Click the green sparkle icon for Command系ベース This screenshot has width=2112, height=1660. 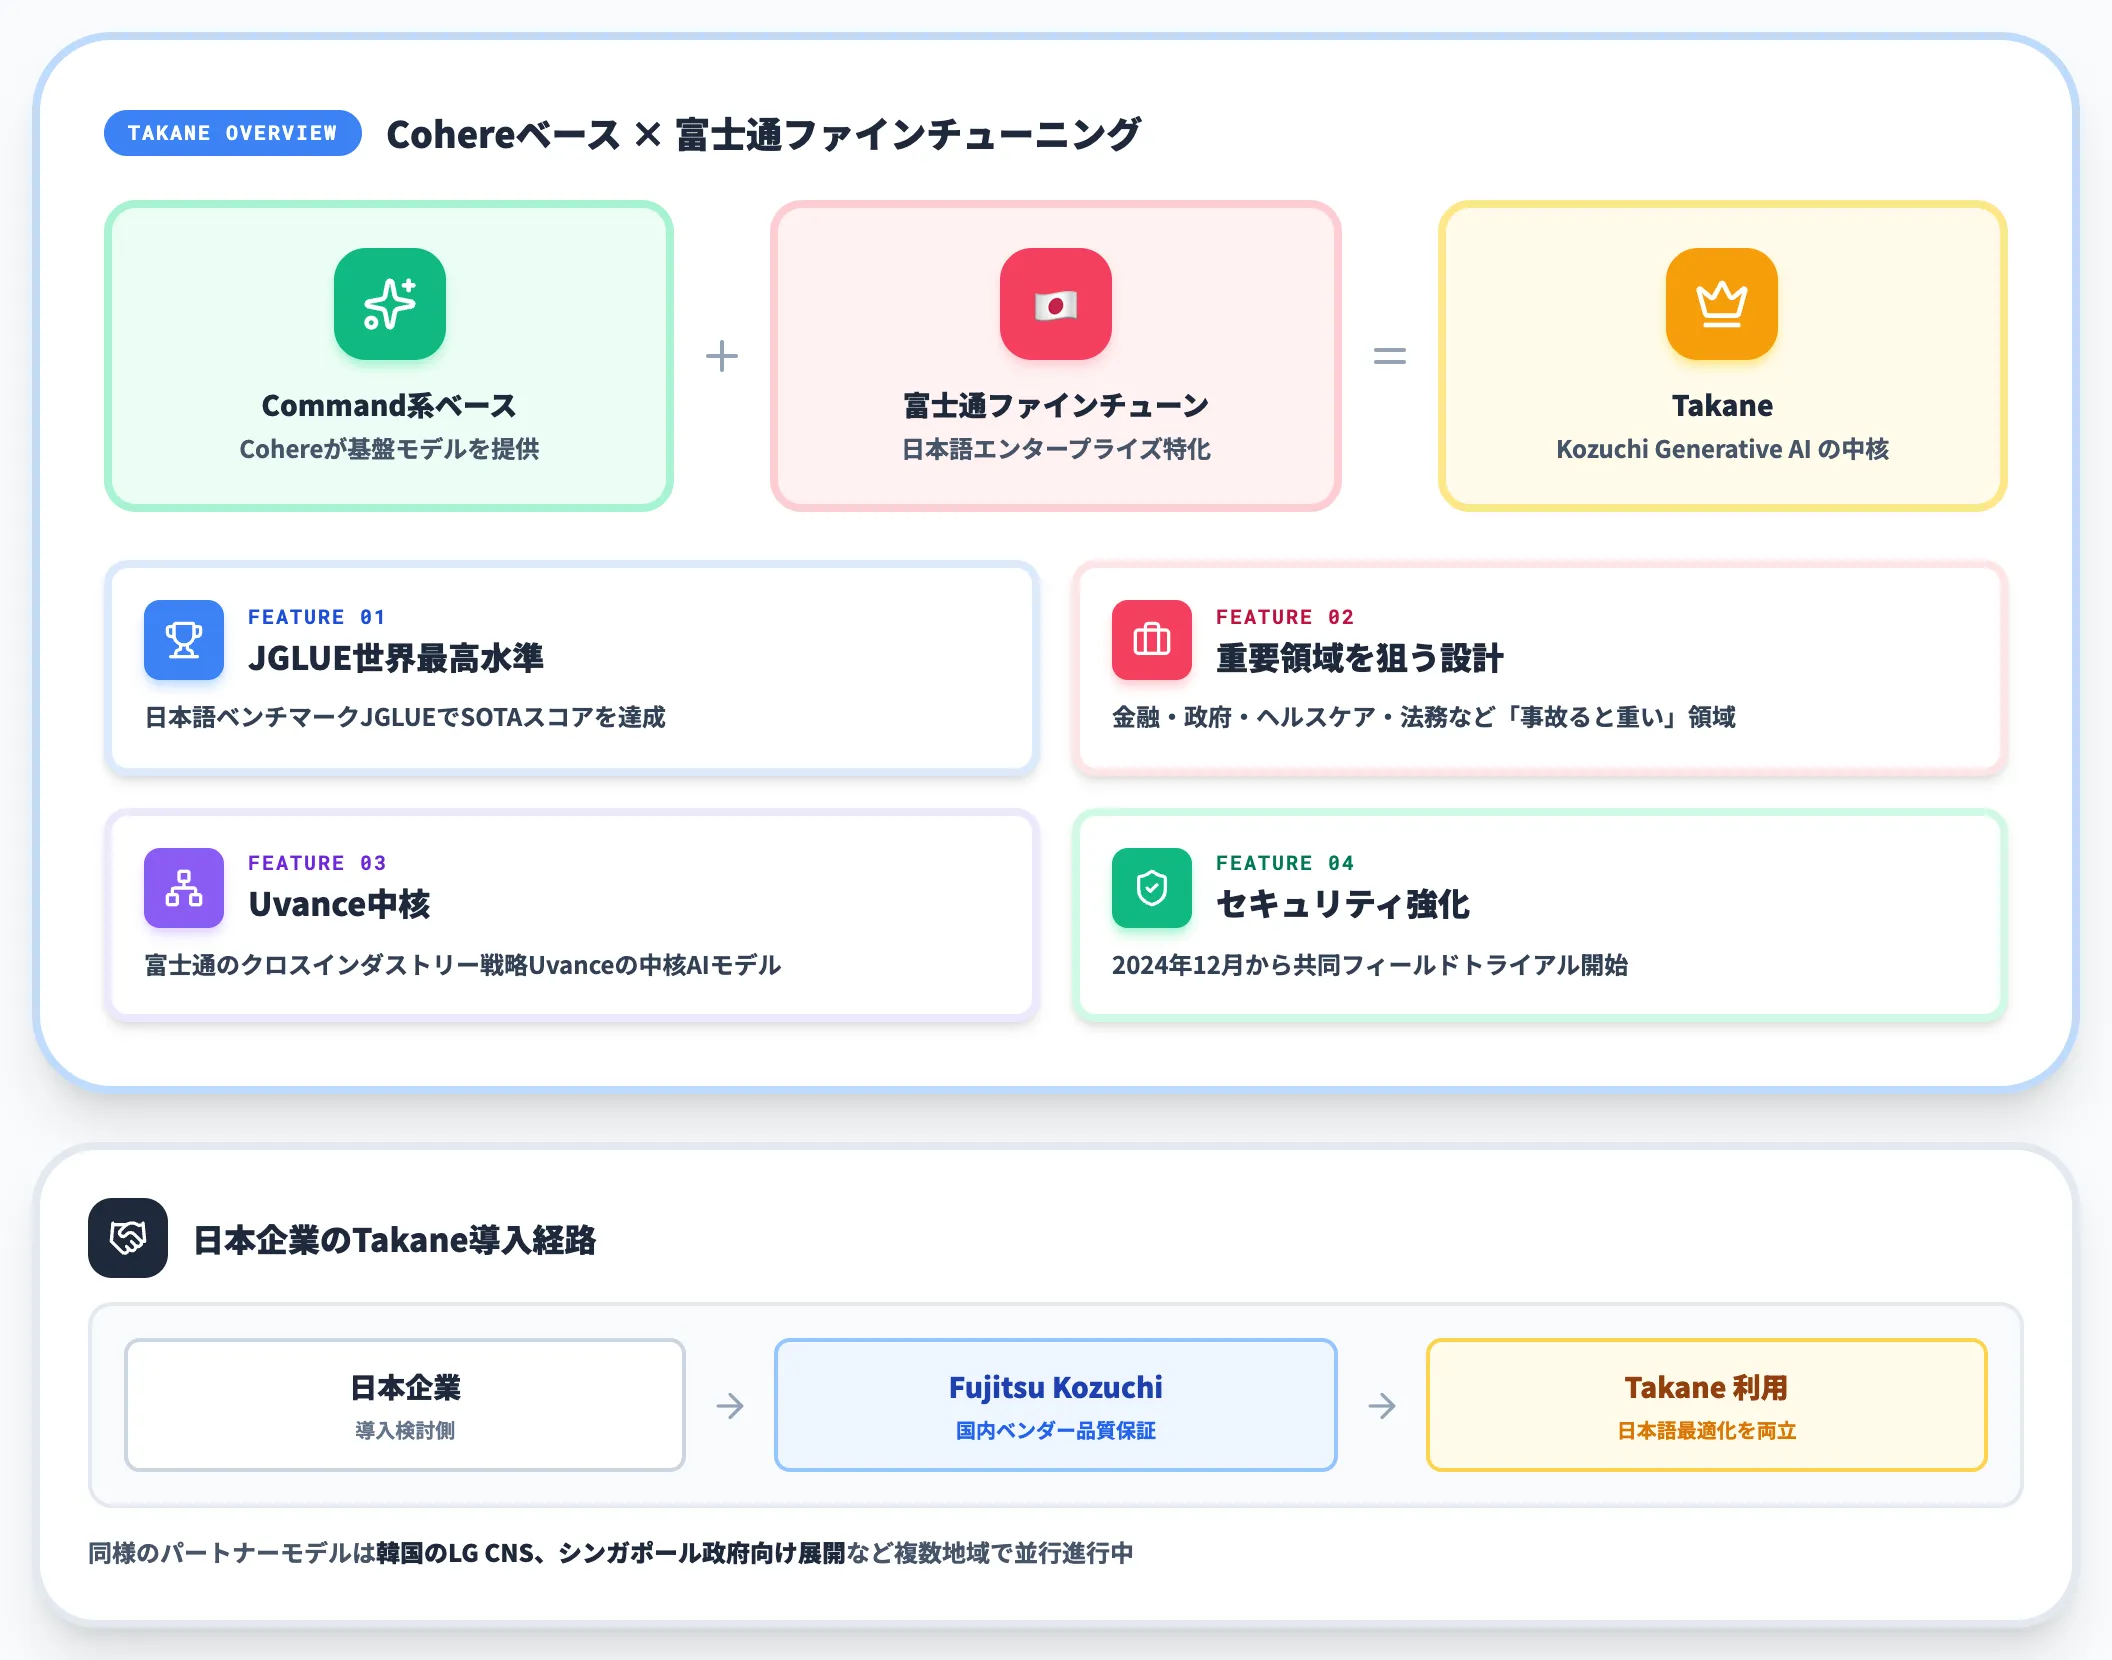tap(389, 304)
